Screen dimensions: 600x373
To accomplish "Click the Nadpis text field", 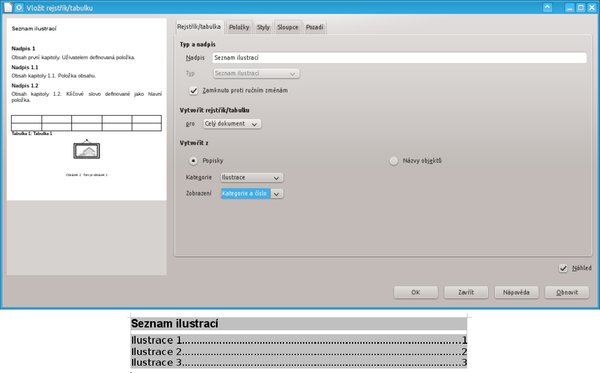I will pos(399,58).
